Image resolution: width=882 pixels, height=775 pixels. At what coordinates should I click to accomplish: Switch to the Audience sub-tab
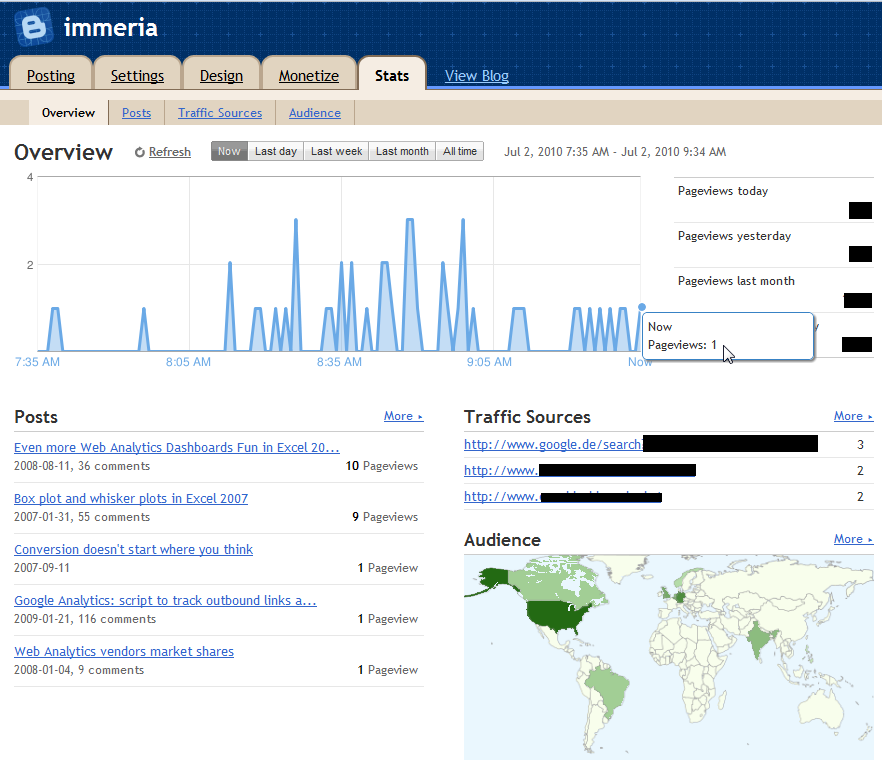(x=314, y=113)
